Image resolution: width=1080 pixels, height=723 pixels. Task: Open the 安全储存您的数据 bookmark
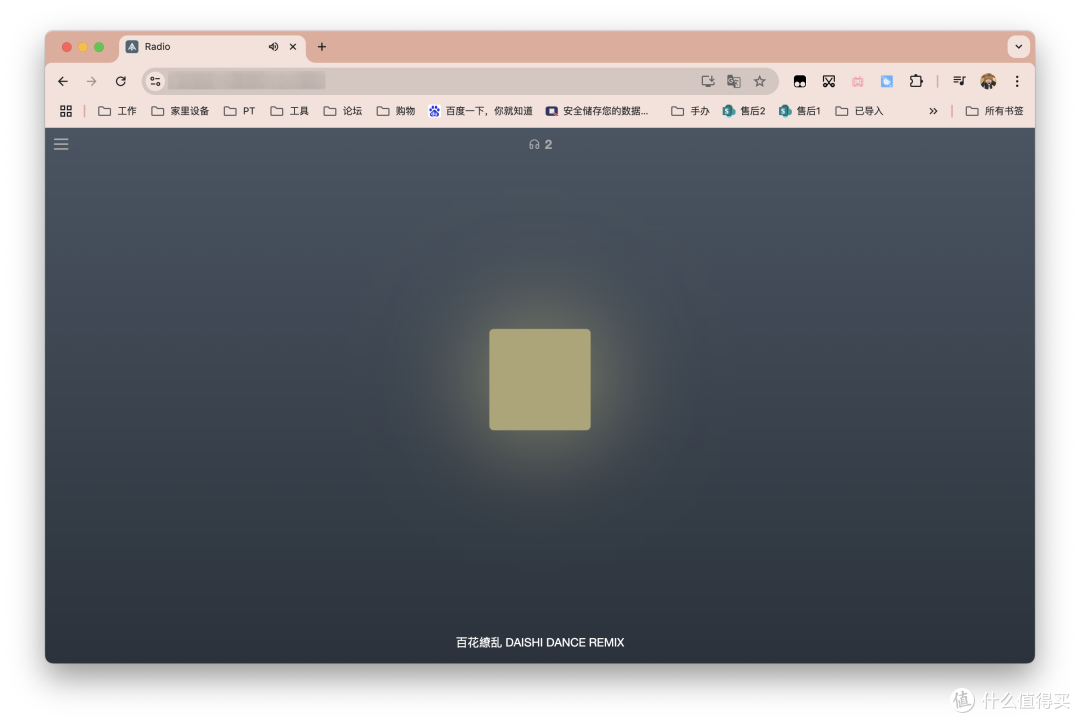[x=596, y=111]
